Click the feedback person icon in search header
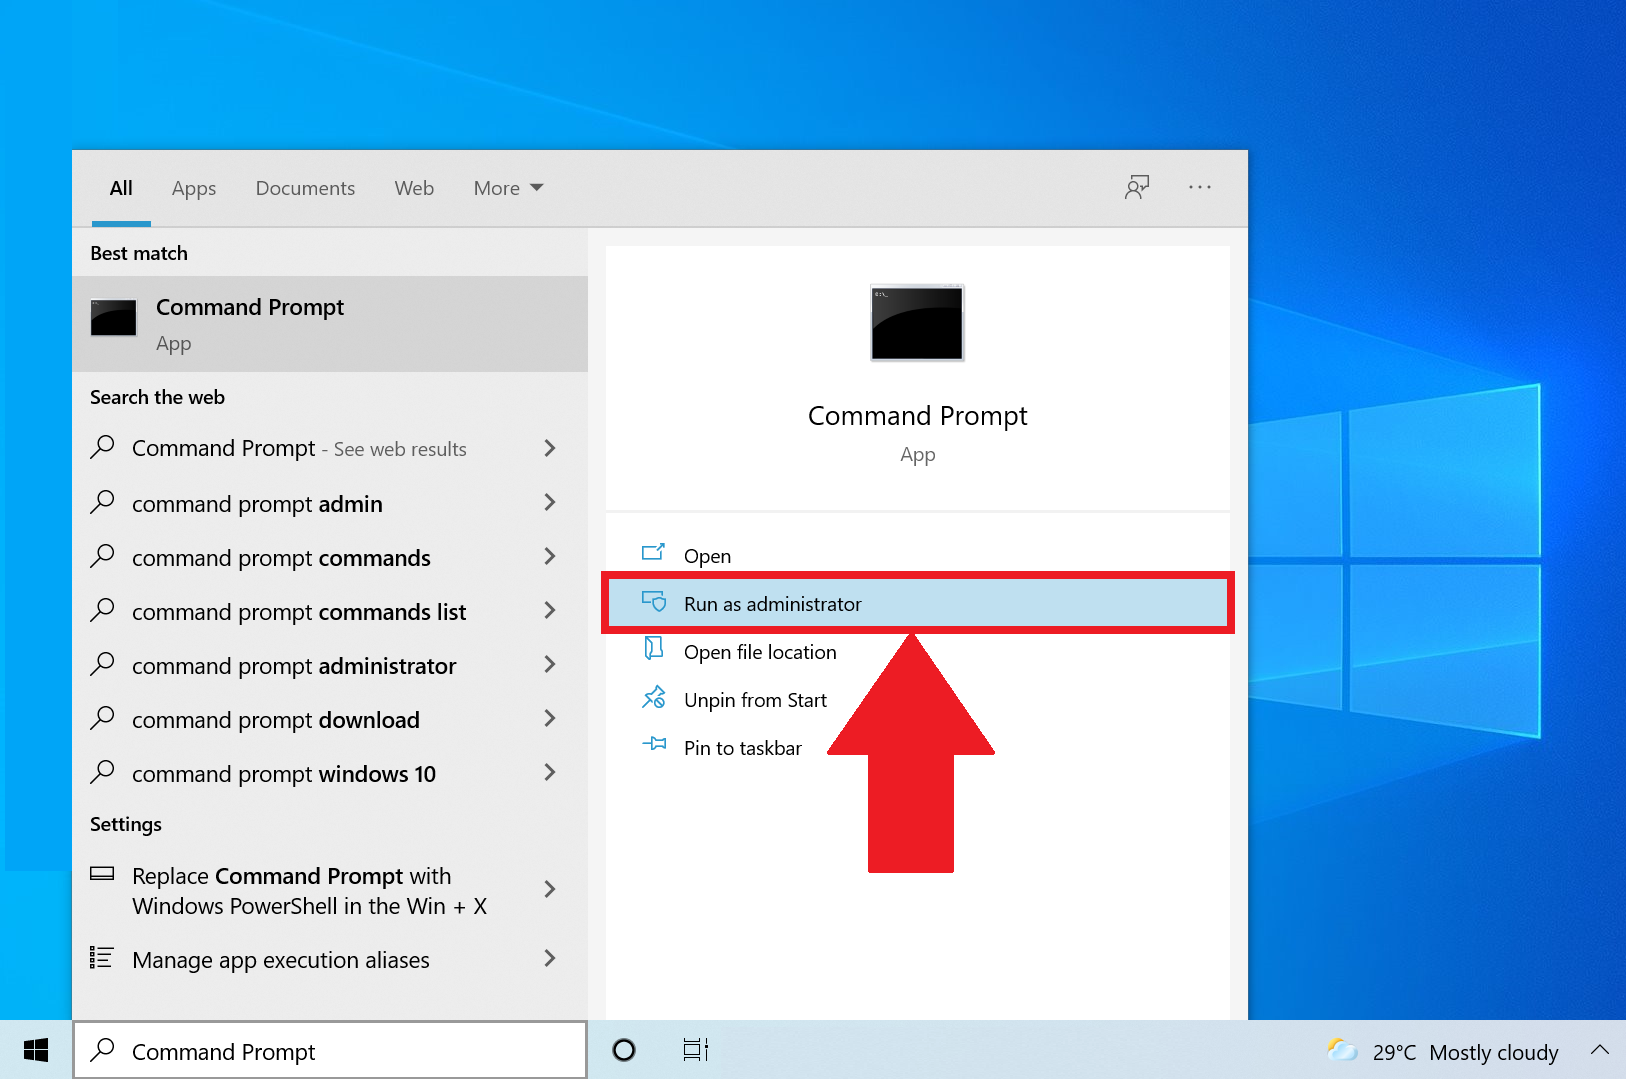This screenshot has width=1626, height=1079. 1137,187
